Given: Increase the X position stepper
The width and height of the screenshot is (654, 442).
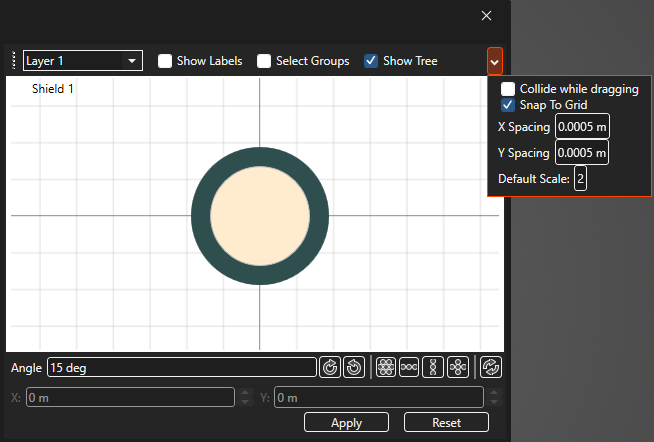Looking at the screenshot, I should point(245,392).
